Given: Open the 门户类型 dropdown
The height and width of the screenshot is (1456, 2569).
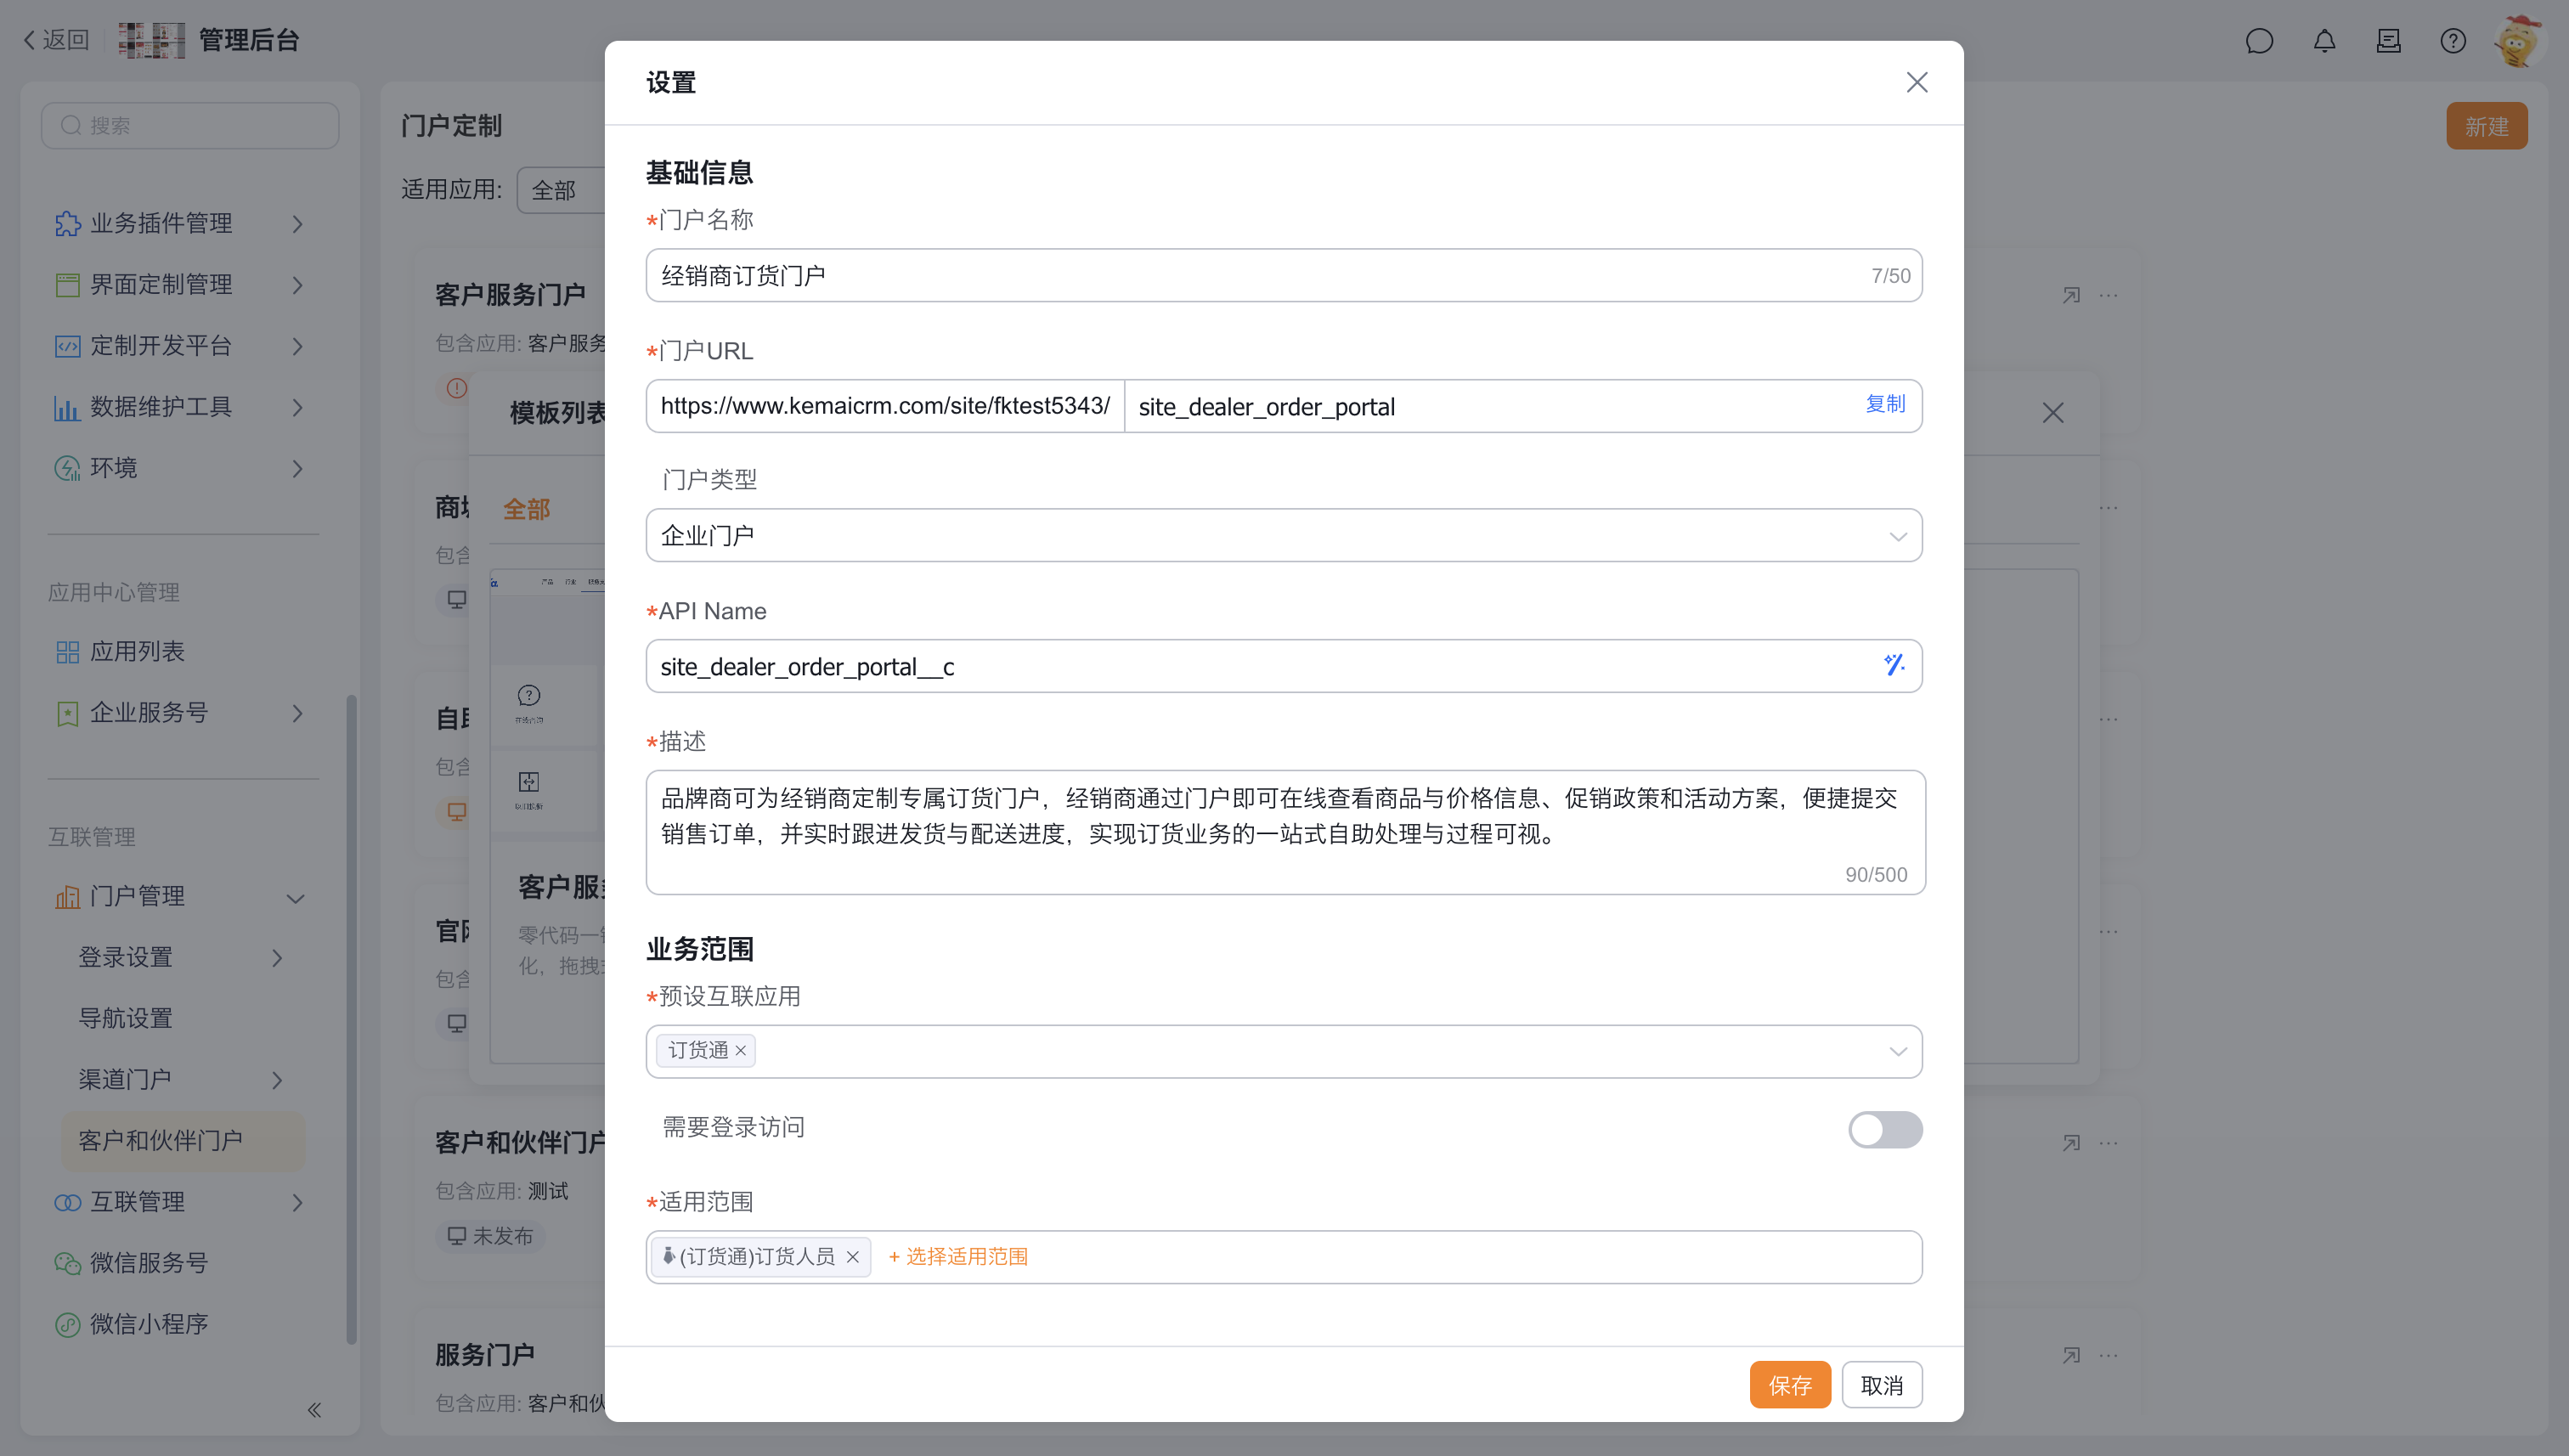Looking at the screenshot, I should tap(1283, 536).
